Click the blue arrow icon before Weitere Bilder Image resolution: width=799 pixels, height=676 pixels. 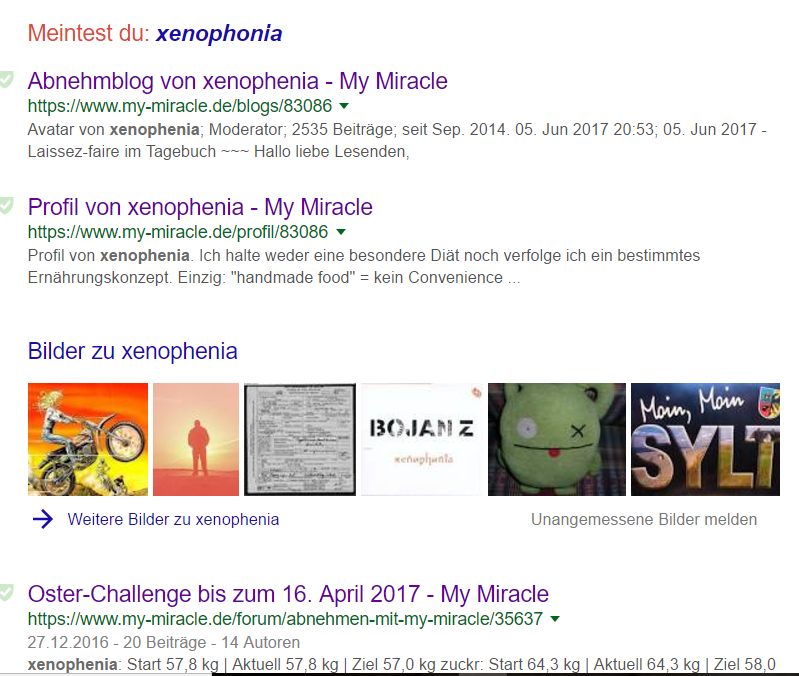43,519
